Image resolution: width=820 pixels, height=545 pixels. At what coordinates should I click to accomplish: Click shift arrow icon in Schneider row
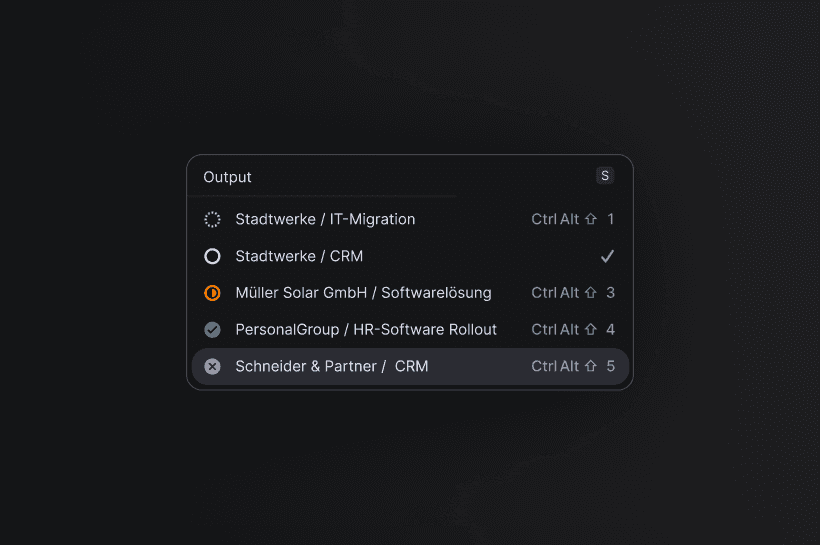(591, 366)
